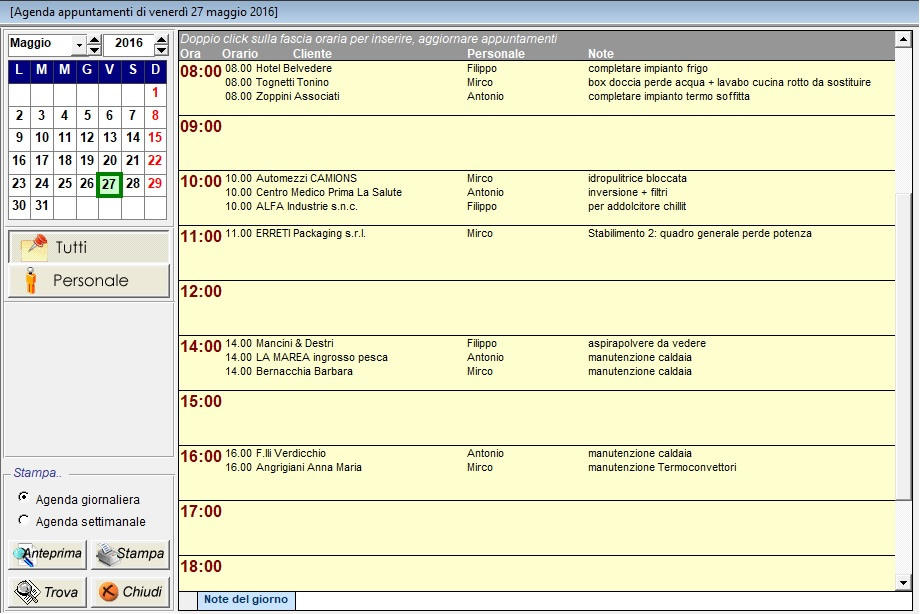This screenshot has height=614, width=920.
Task: Click note 'manutenzione Termoconvettori'
Action: point(662,468)
